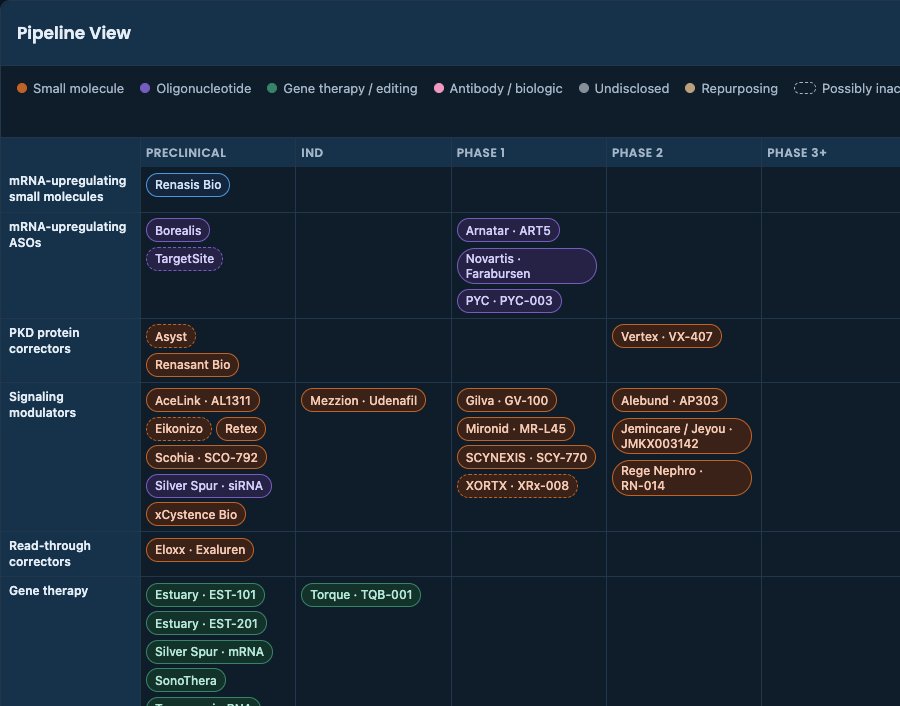The width and height of the screenshot is (900, 706).
Task: Open the TargetSite dashed pill
Action: (x=184, y=259)
